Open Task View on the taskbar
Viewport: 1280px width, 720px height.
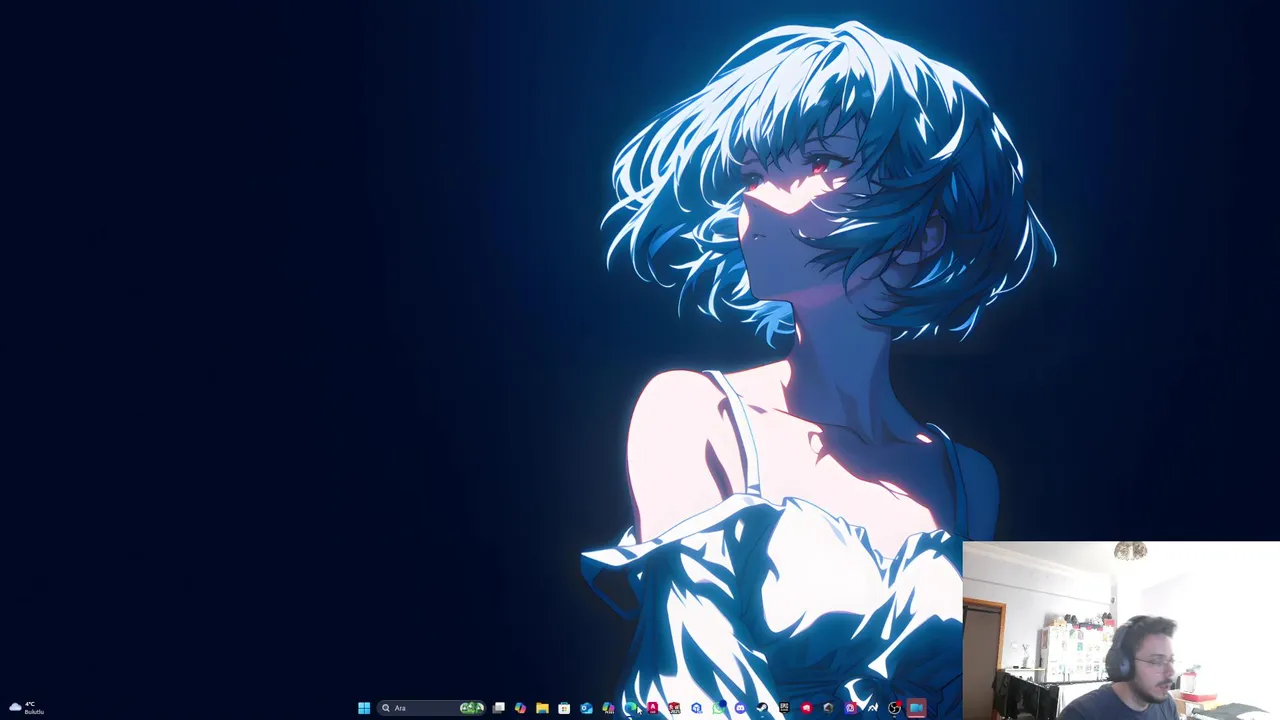point(499,708)
